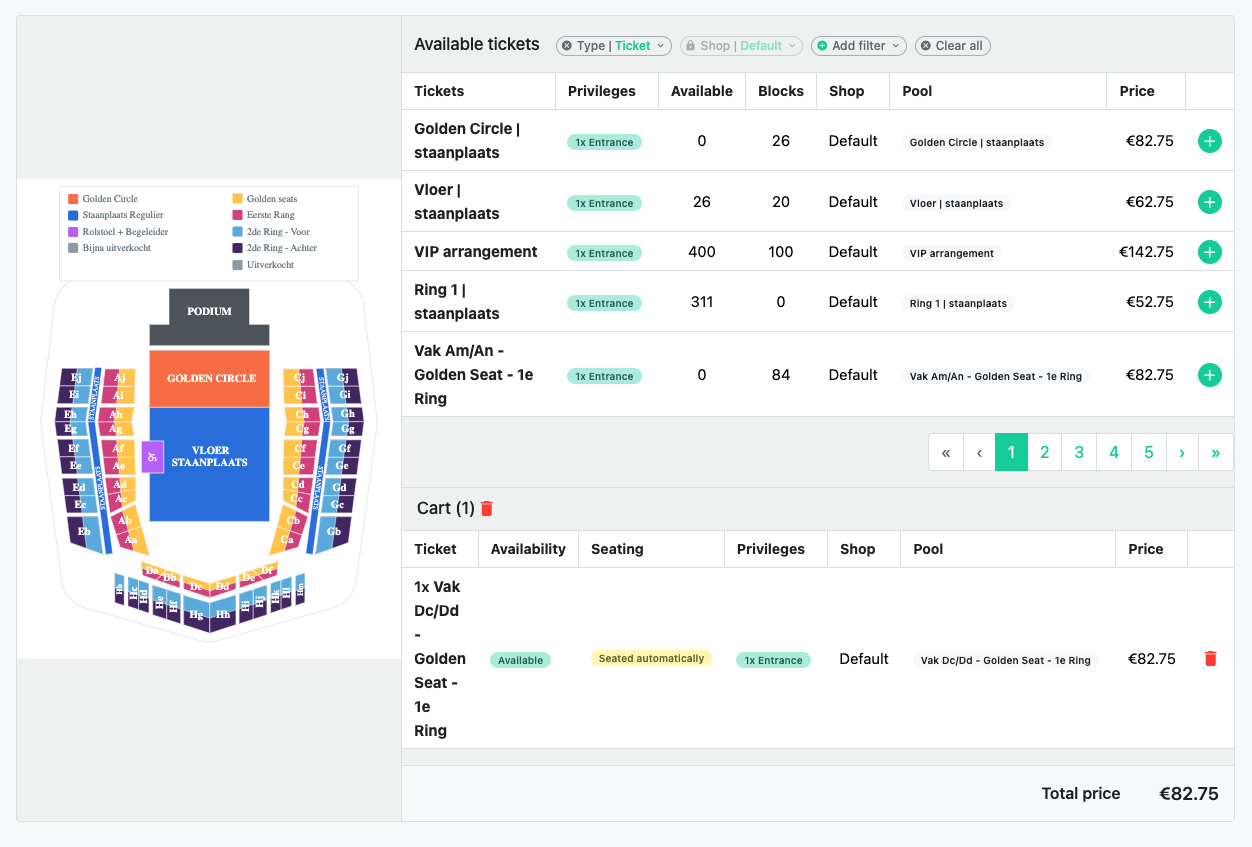Click the €142.75 price of VIP arrangement
The image size is (1252, 847).
click(1146, 252)
